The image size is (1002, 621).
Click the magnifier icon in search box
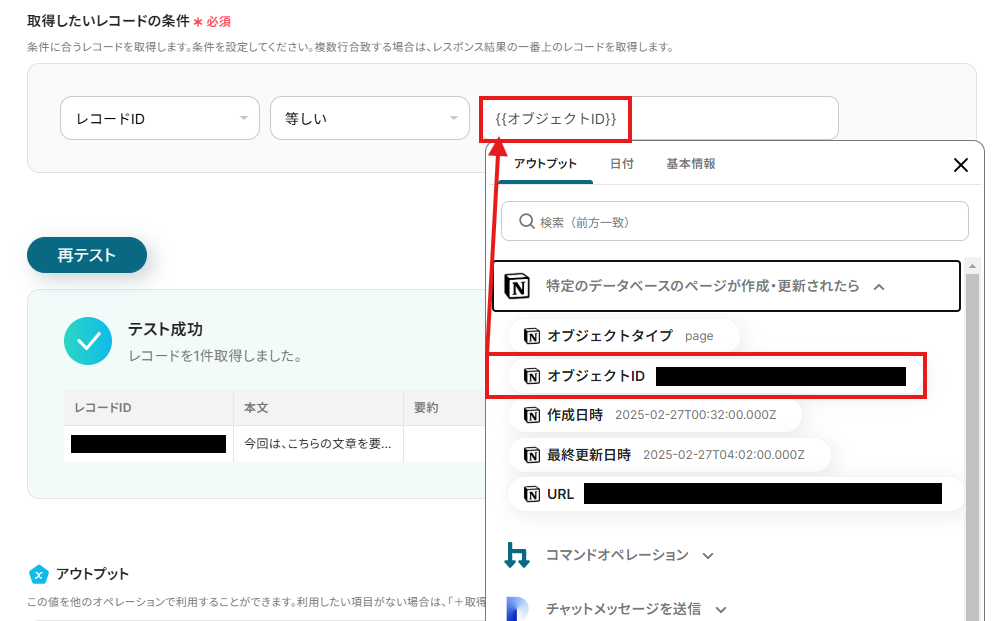point(526,222)
